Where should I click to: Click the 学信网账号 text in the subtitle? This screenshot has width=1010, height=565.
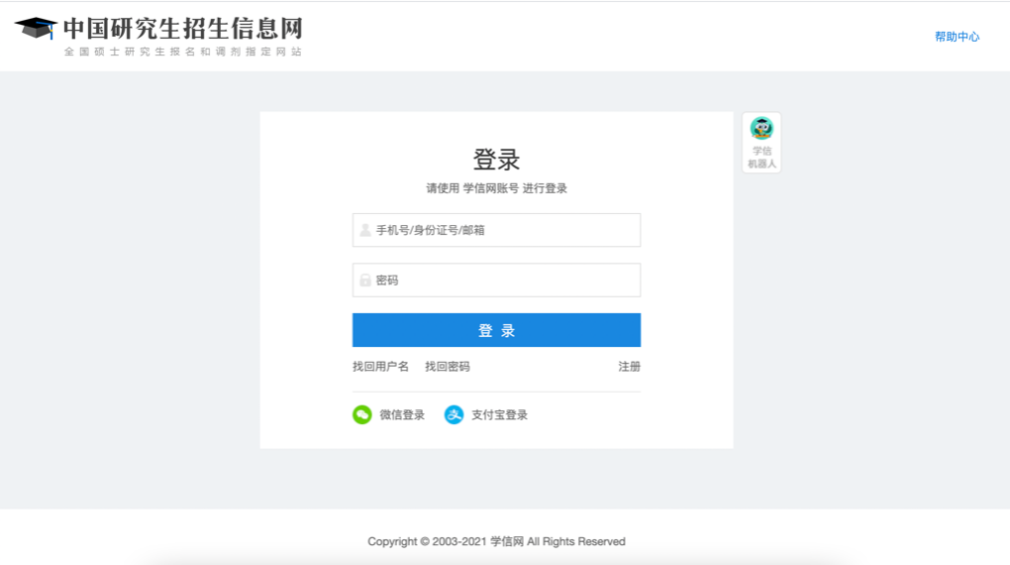point(490,188)
